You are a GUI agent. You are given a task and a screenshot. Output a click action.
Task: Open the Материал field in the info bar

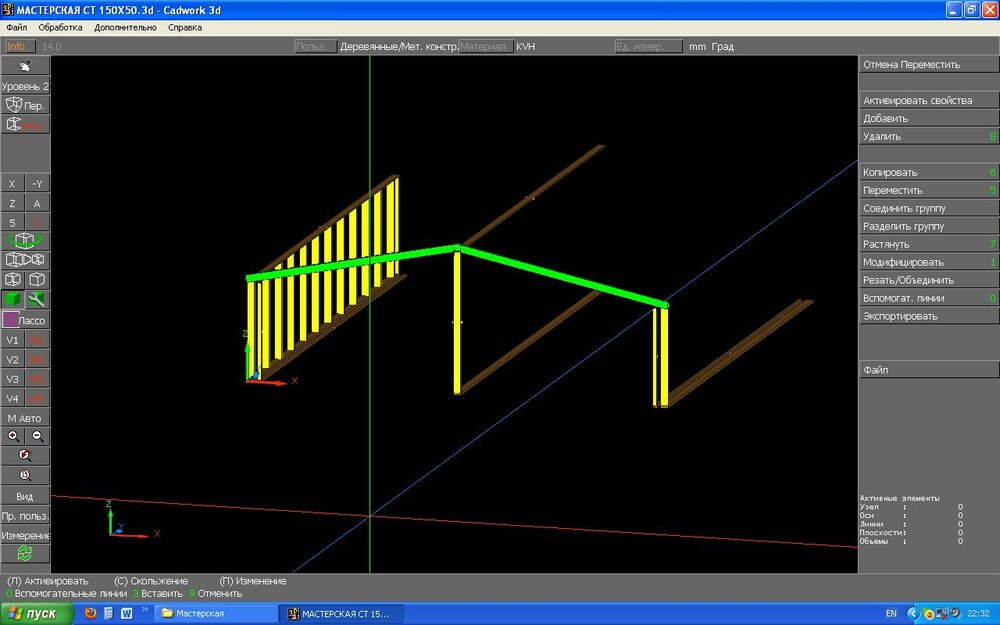(x=485, y=47)
